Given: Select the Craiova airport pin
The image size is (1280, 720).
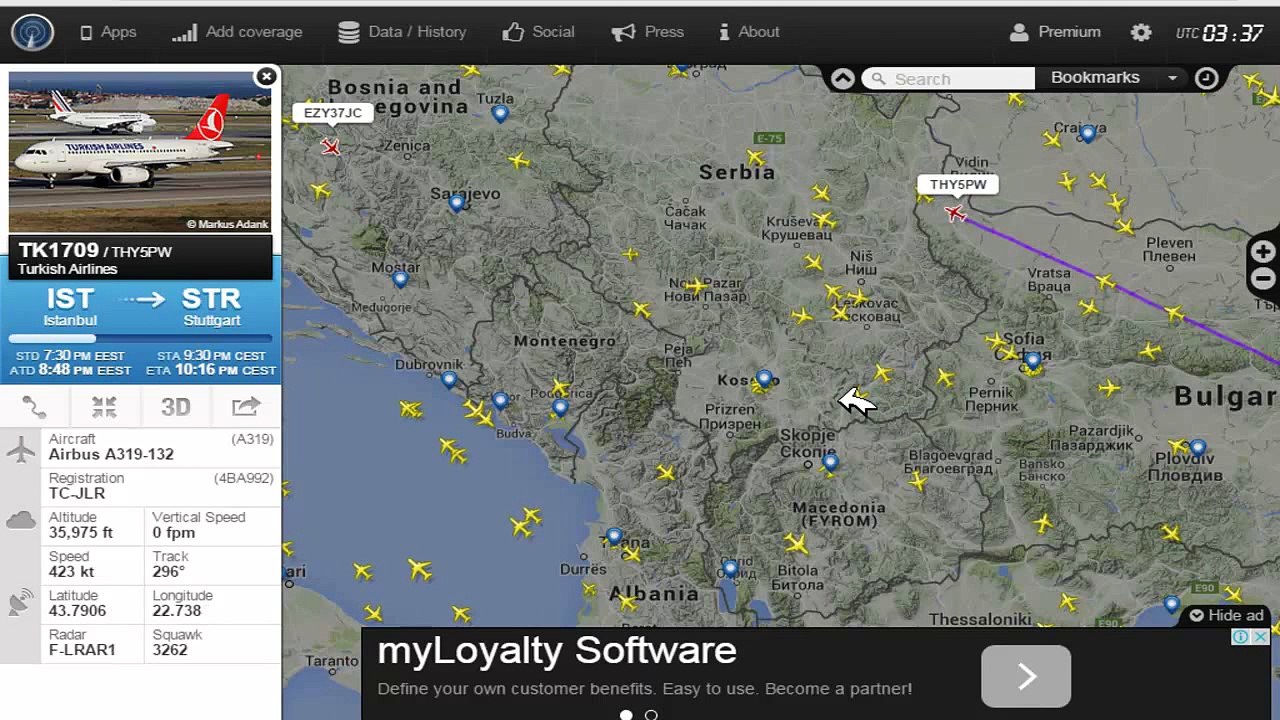Looking at the screenshot, I should click(x=1088, y=134).
